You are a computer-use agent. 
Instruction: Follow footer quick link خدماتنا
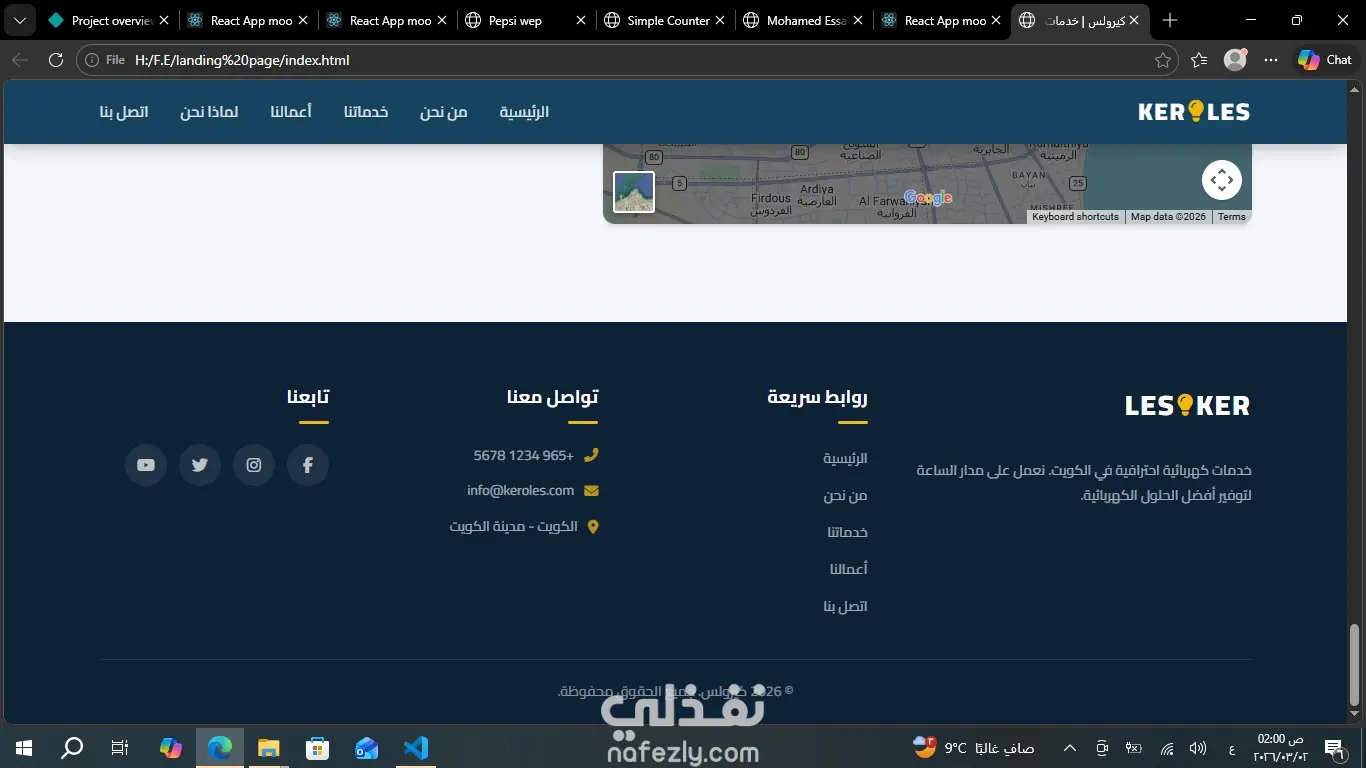pos(847,532)
